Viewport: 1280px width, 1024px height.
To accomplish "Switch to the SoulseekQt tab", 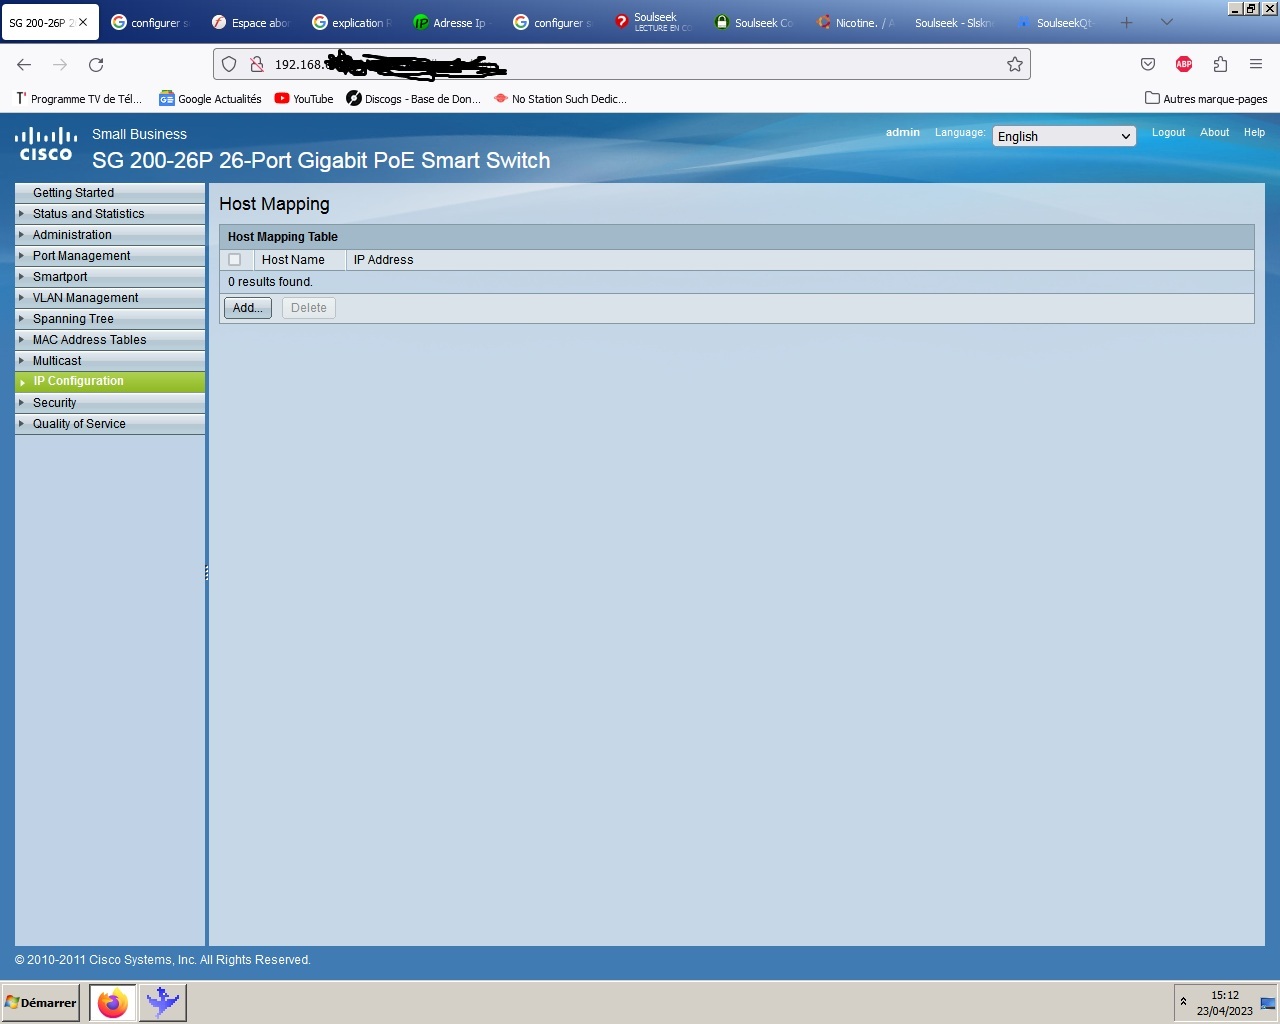I will coord(1055,22).
